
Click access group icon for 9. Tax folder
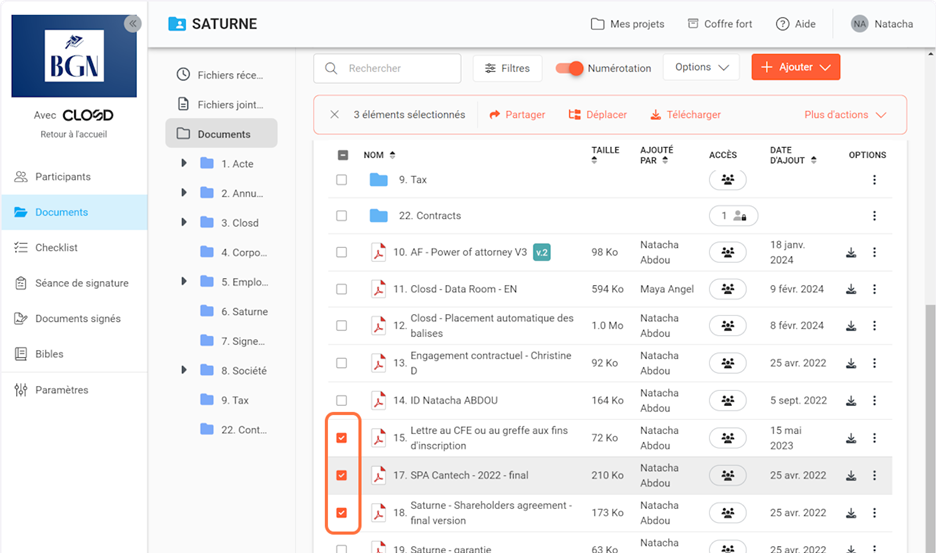pos(727,180)
